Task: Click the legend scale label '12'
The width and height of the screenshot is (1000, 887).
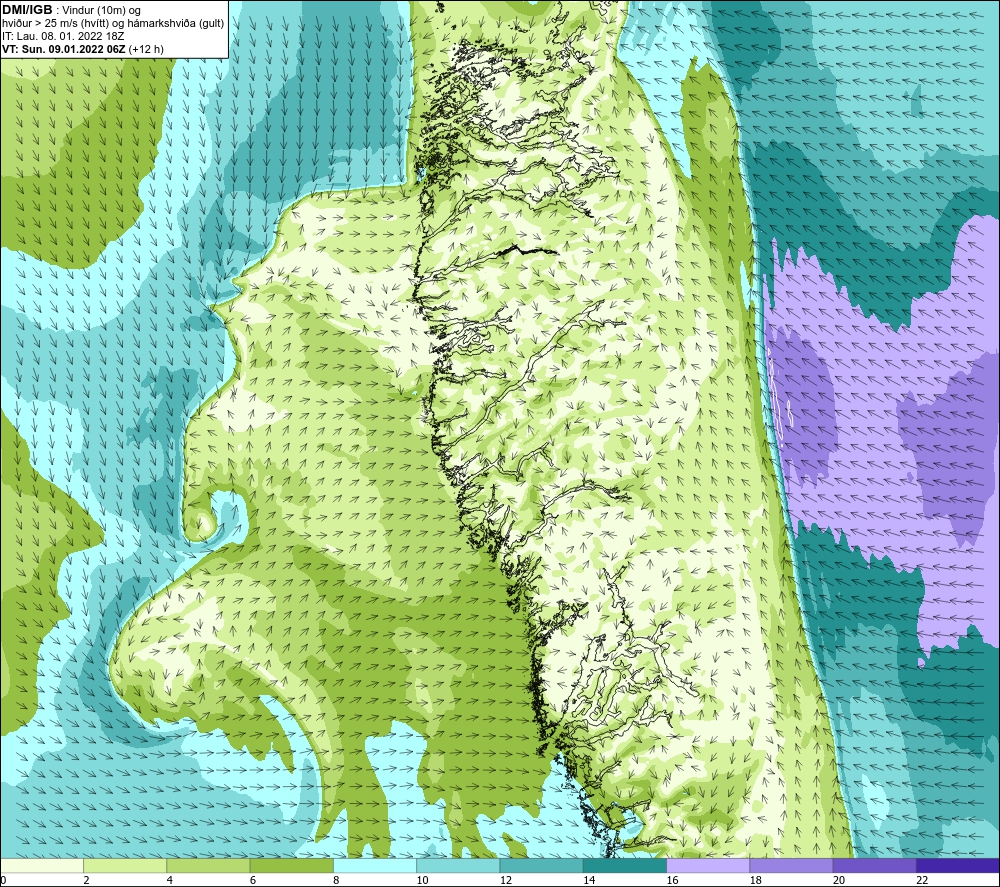Action: point(506,880)
